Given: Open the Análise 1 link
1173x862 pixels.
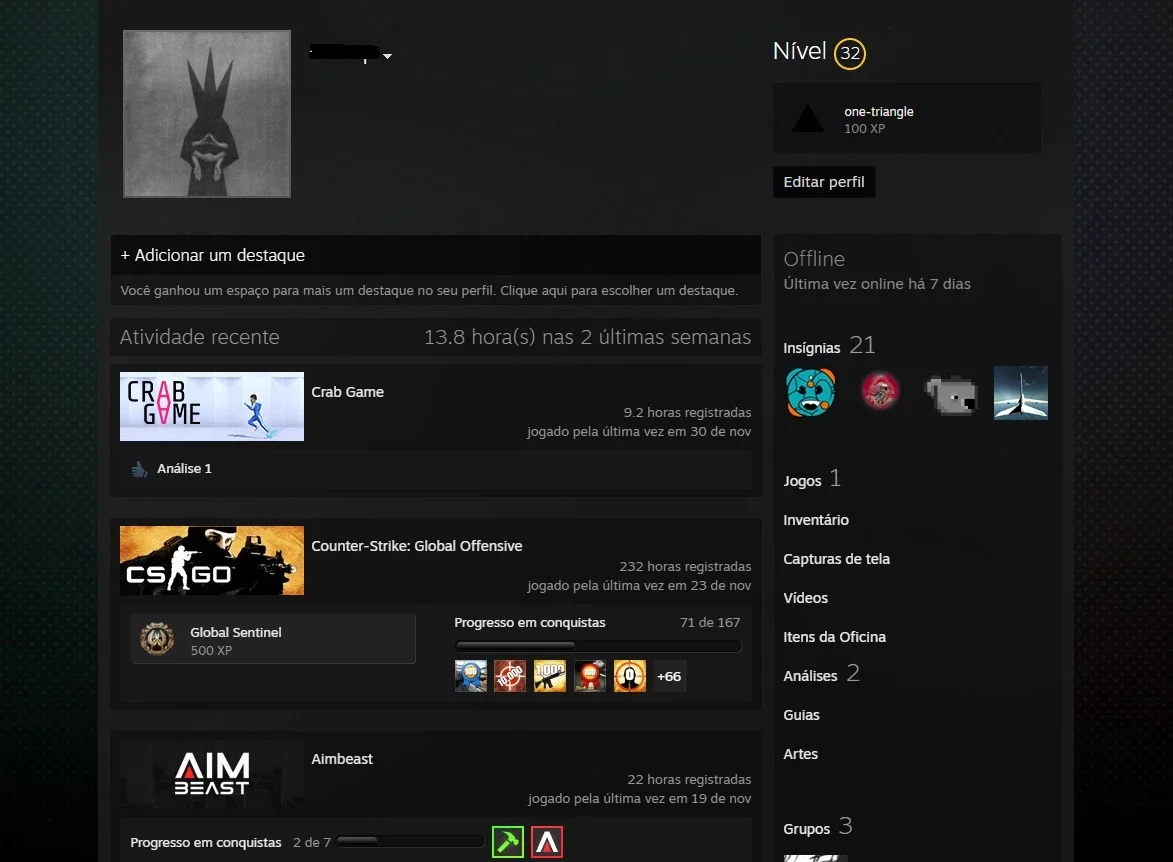Looking at the screenshot, I should tap(184, 468).
